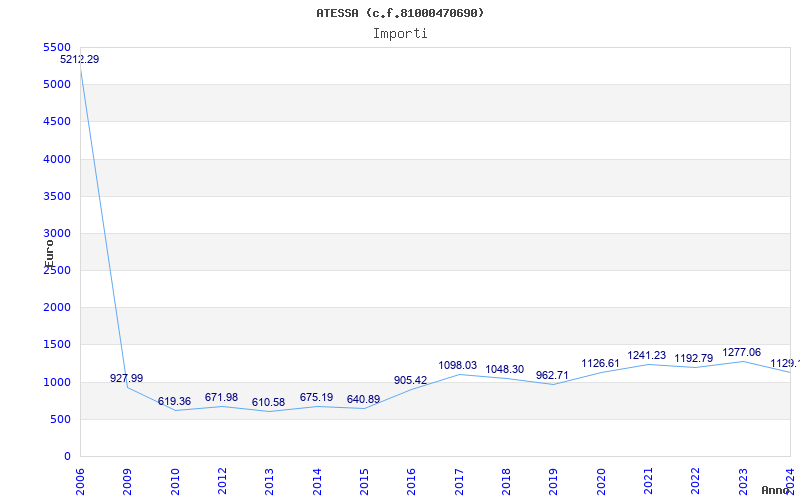
Task: Select the data label 675.19
Action: [x=316, y=397]
